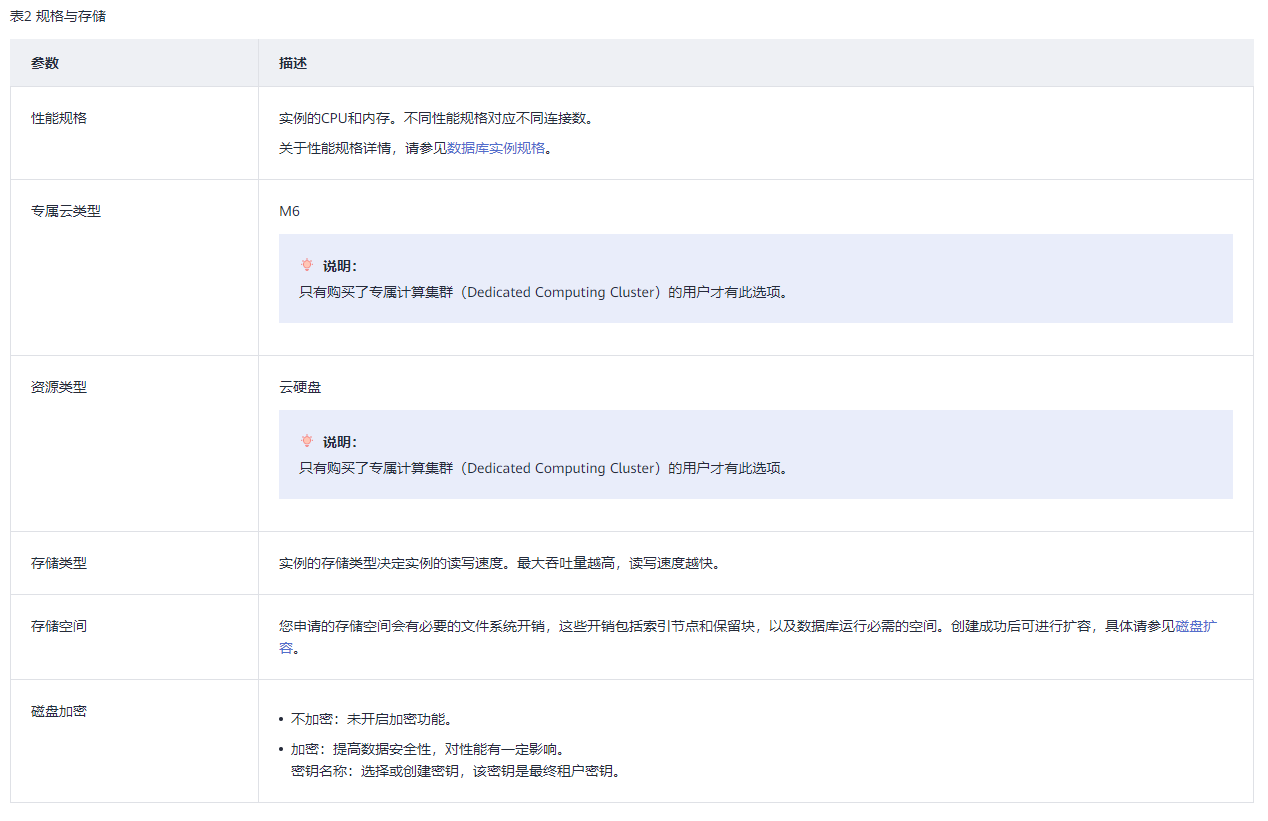
Task: Select the 专属云类型 parameter cell
Action: [134, 268]
